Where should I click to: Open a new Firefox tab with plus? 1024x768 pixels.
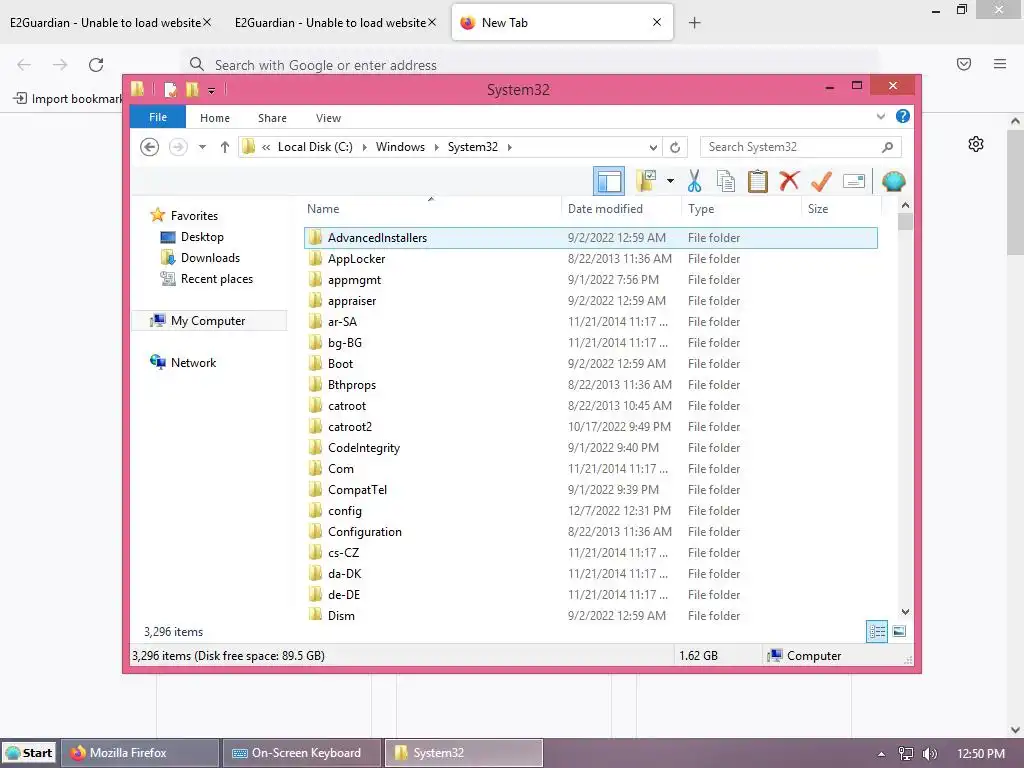coord(694,23)
